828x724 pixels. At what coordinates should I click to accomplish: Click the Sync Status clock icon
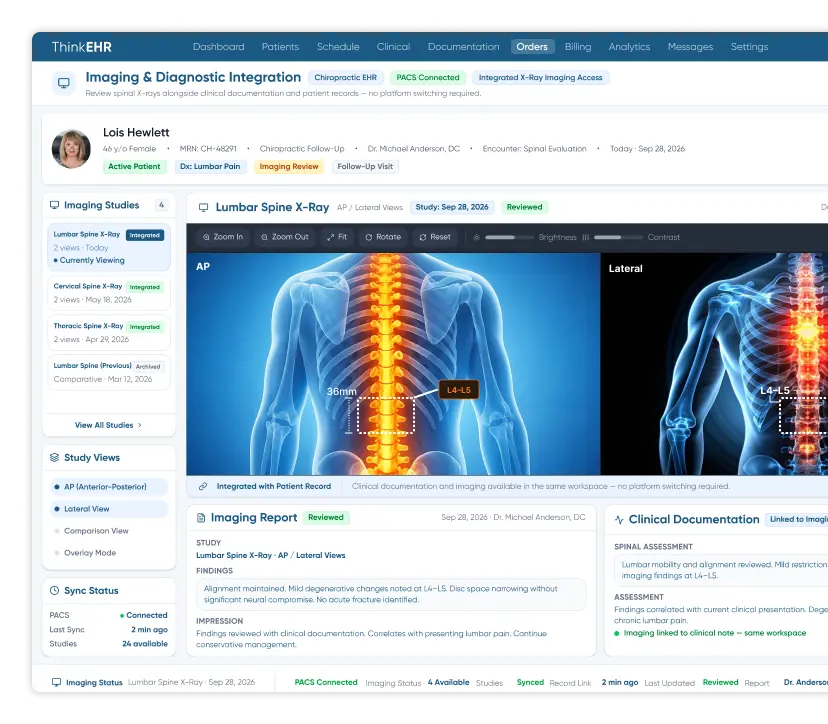point(54,590)
